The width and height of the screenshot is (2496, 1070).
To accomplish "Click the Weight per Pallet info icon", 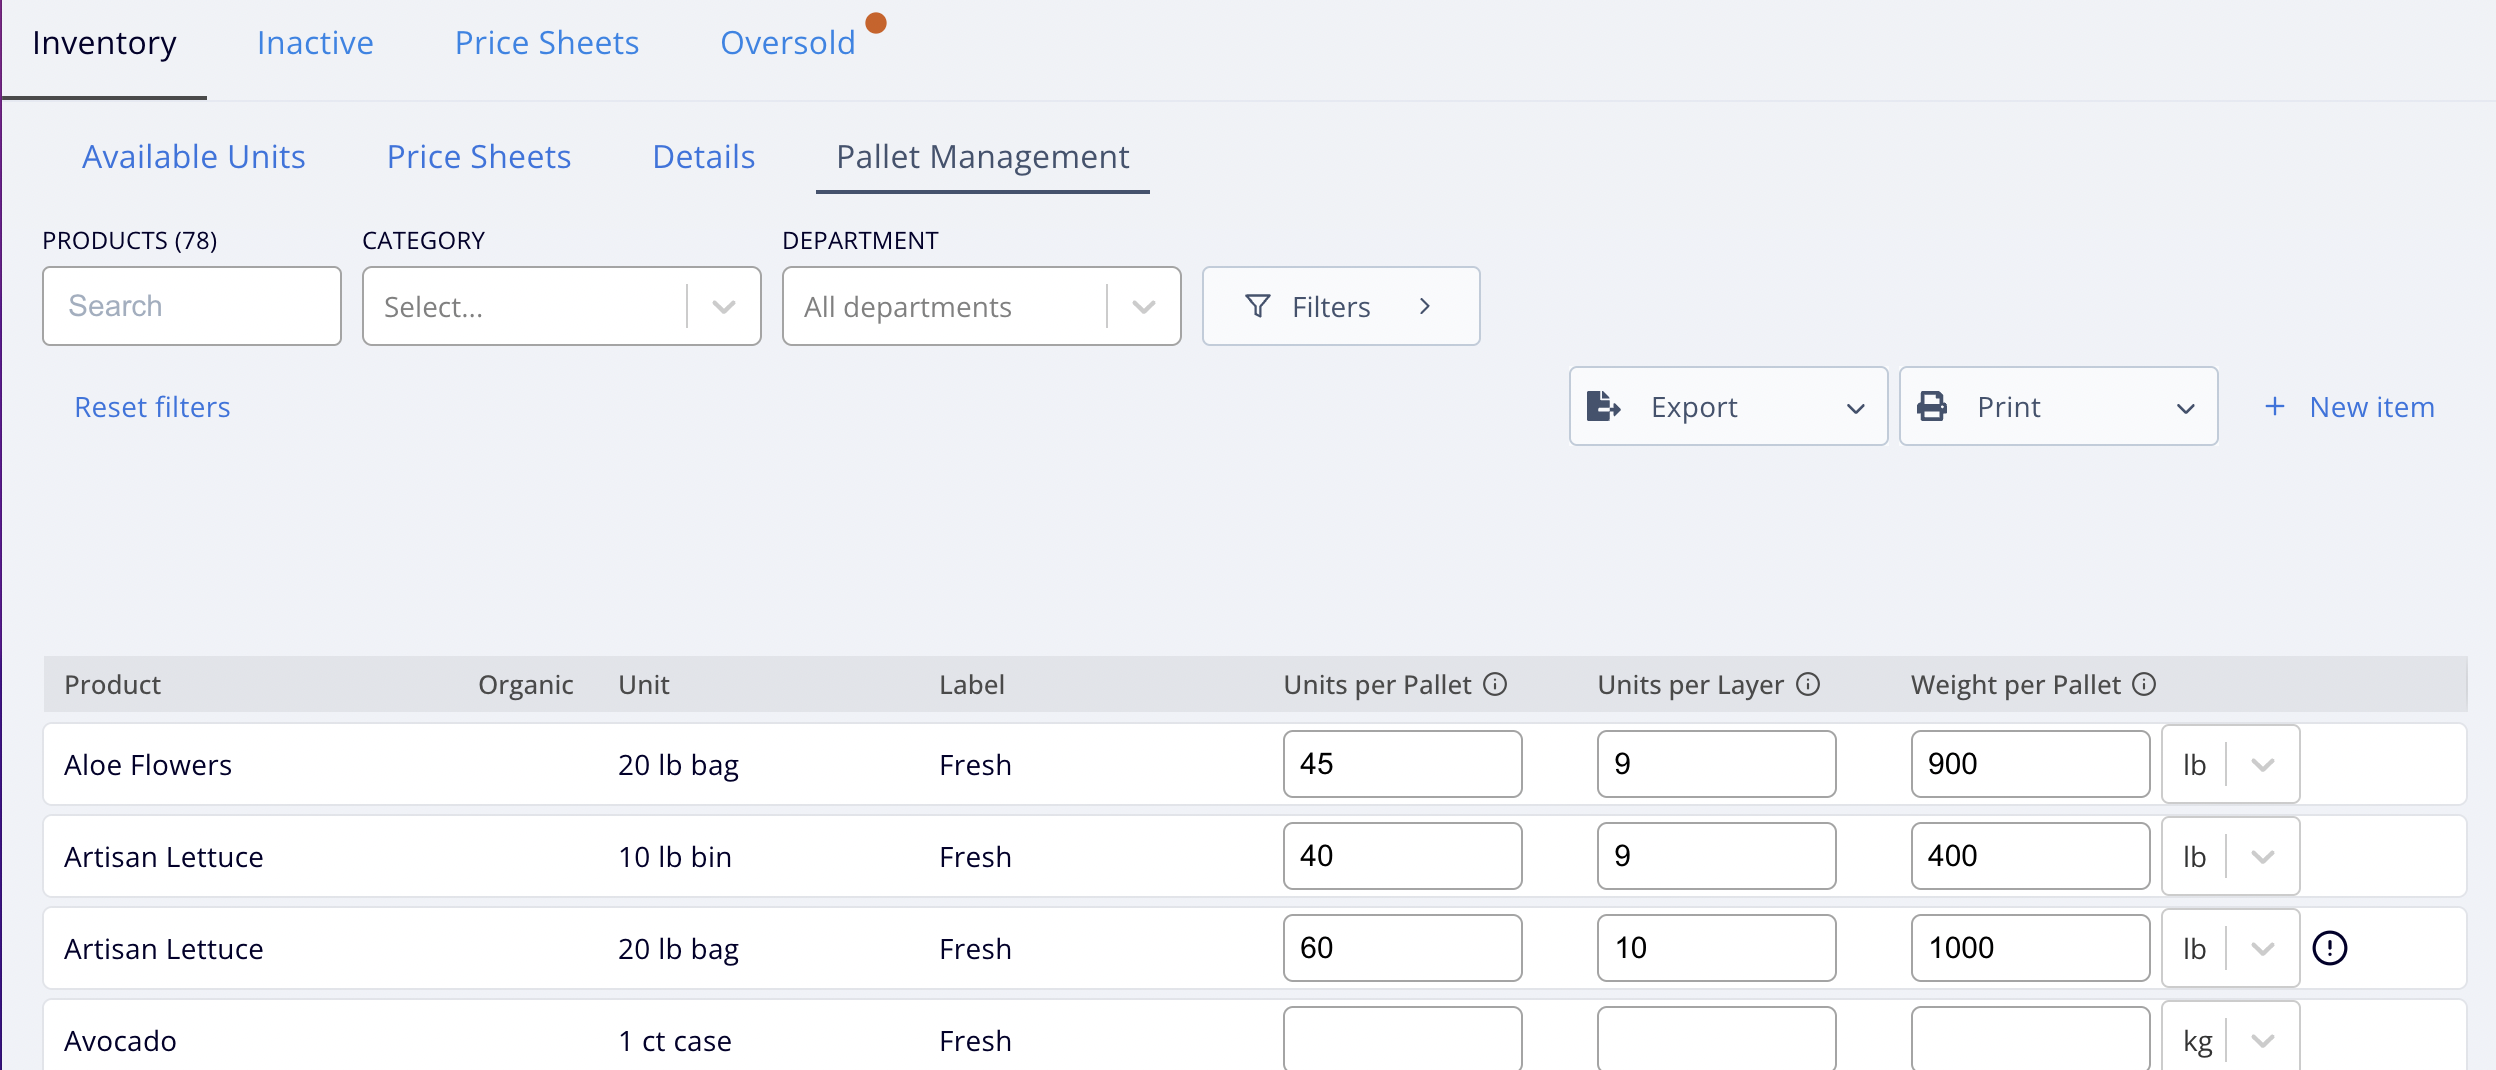I will click(x=2144, y=684).
